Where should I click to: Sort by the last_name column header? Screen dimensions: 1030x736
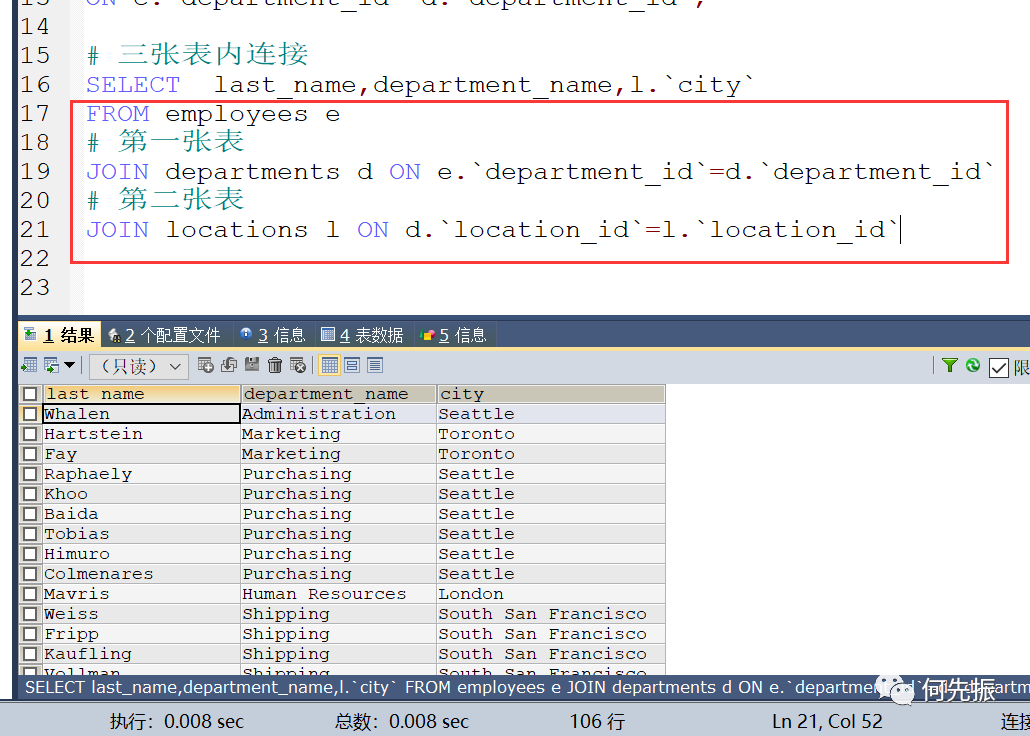(x=141, y=394)
